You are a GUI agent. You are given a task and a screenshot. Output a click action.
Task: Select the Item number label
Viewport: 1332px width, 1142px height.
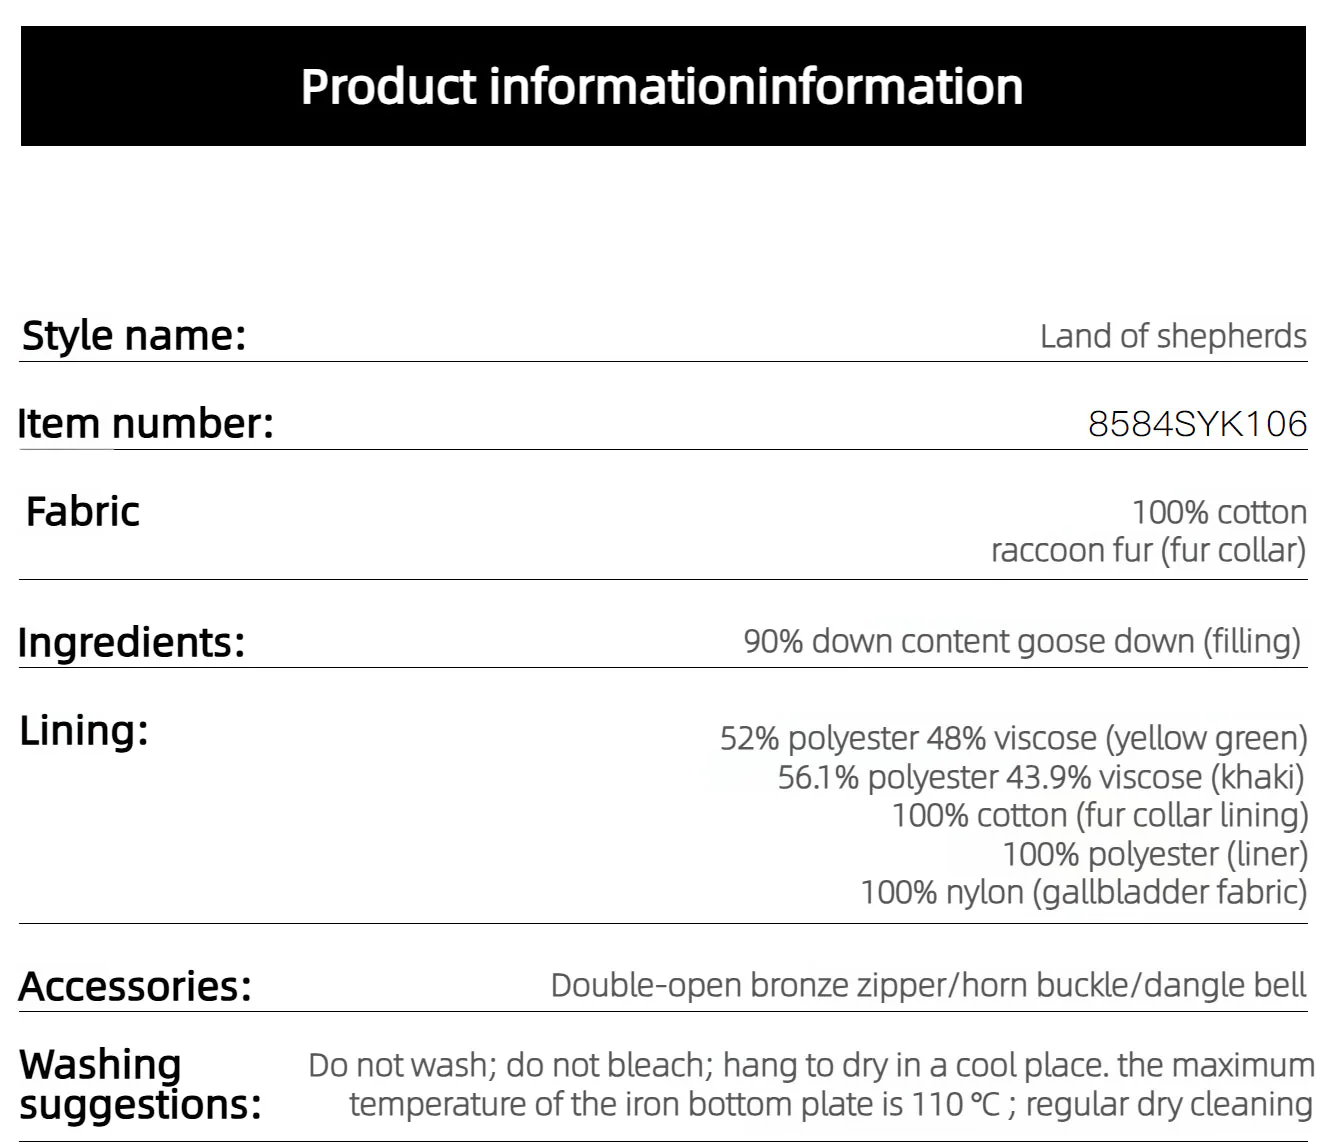coord(146,423)
